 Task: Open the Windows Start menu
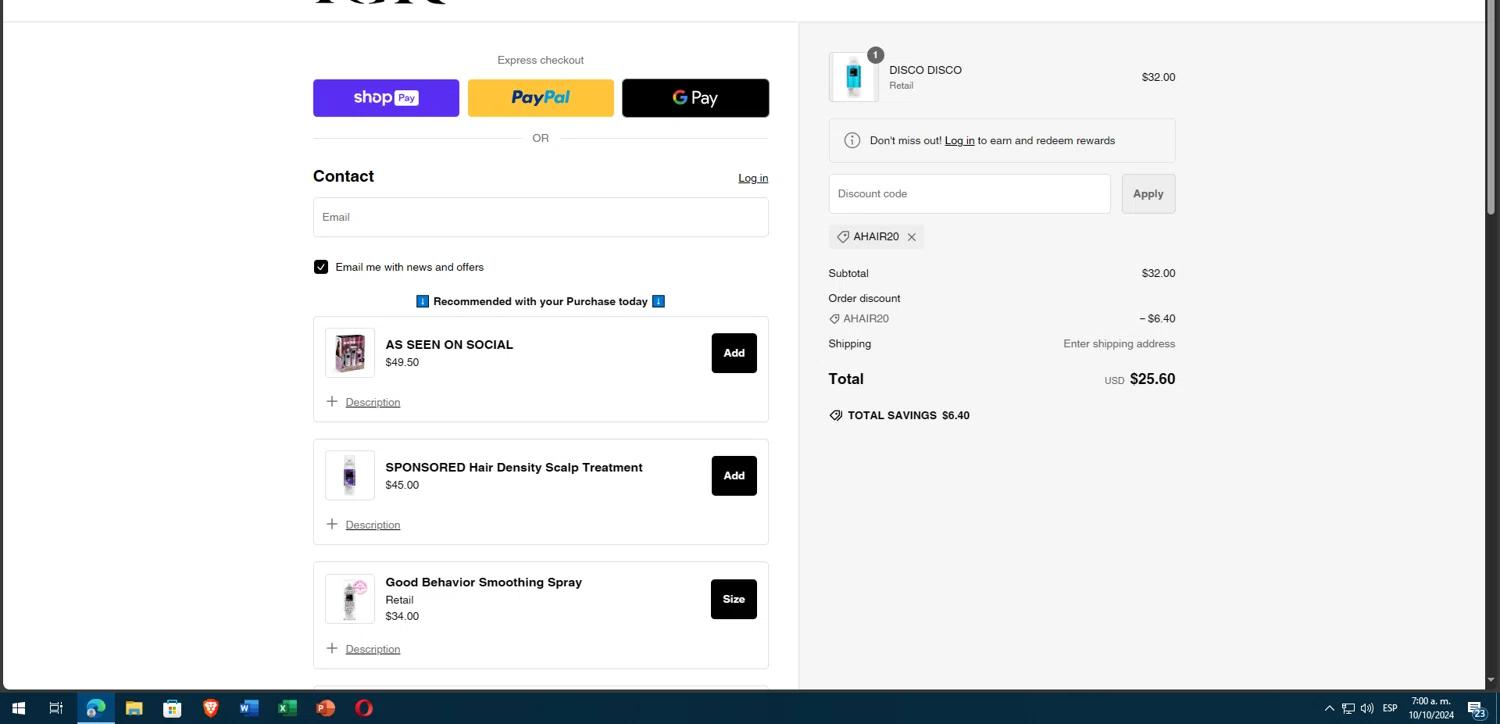click(18, 708)
